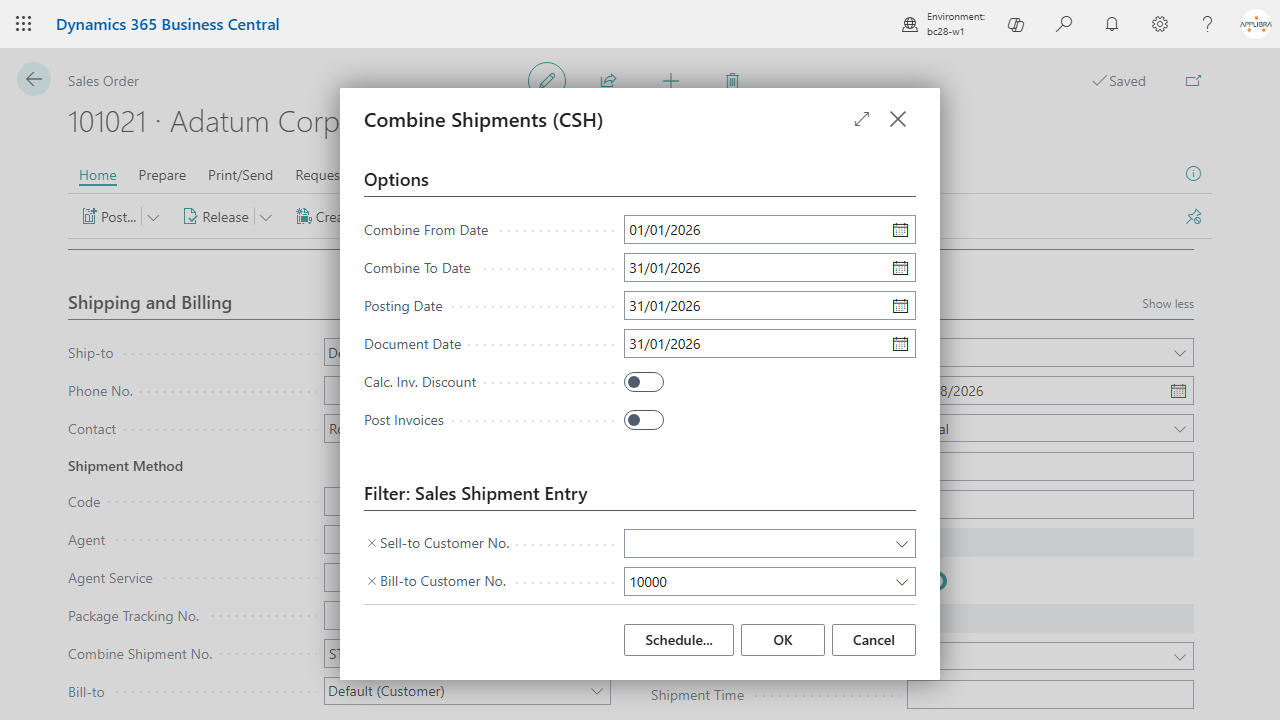Switch to the Home tab
Image resolution: width=1280 pixels, height=720 pixels.
98,175
